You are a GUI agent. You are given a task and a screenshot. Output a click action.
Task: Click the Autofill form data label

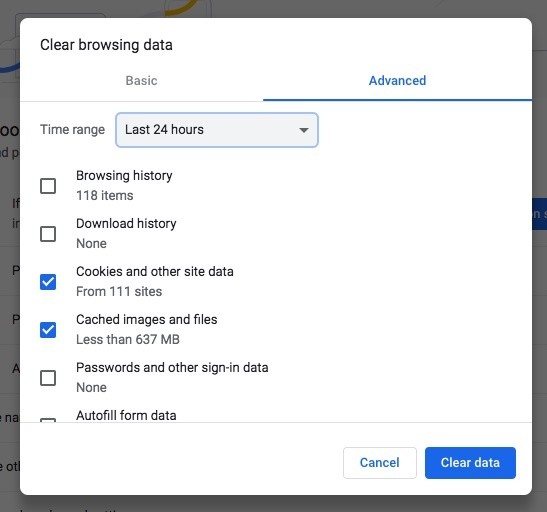click(x=126, y=415)
